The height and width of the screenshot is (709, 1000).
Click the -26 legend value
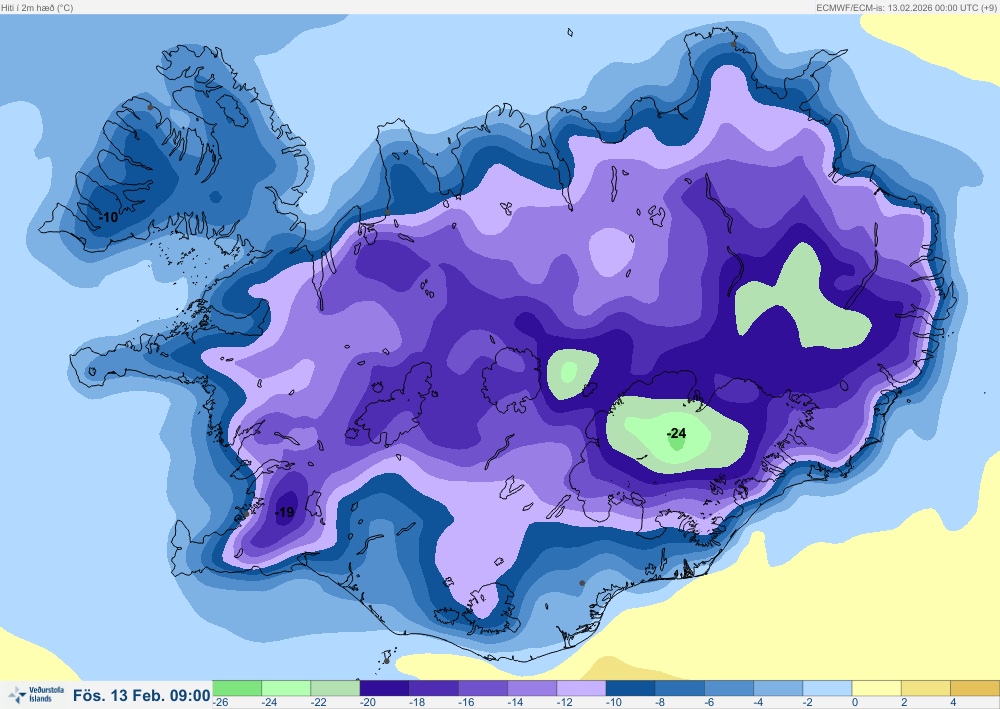pos(221,702)
